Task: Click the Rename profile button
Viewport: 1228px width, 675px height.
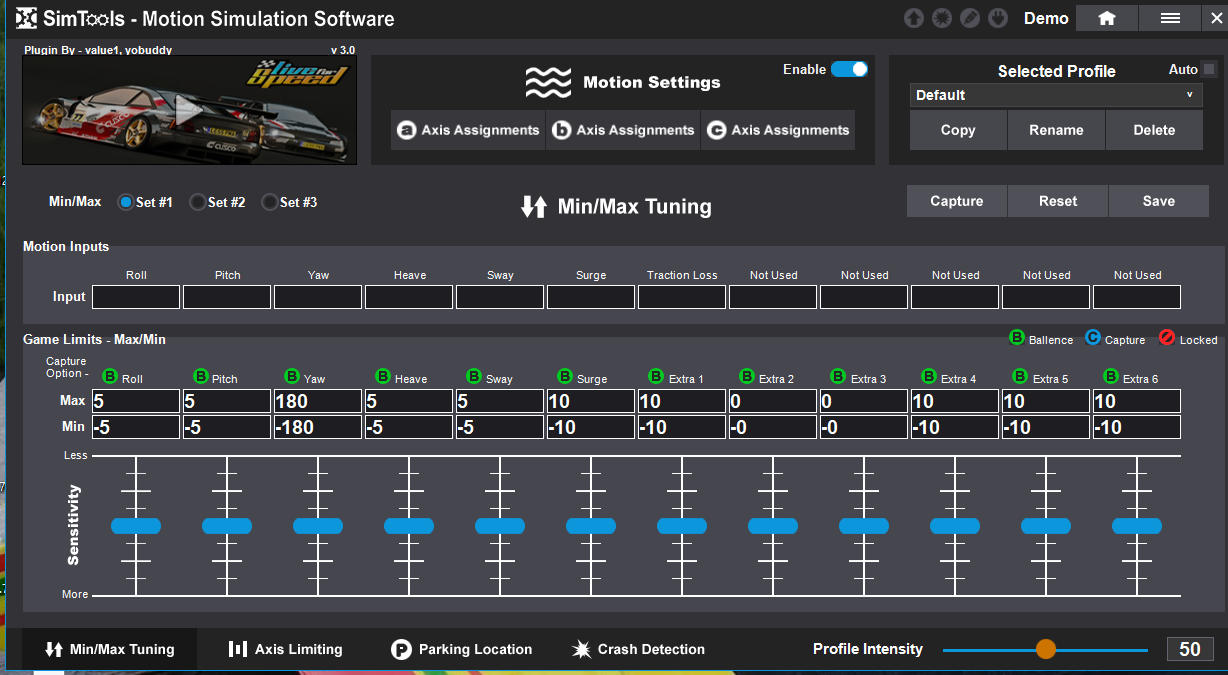Action: (x=1056, y=130)
